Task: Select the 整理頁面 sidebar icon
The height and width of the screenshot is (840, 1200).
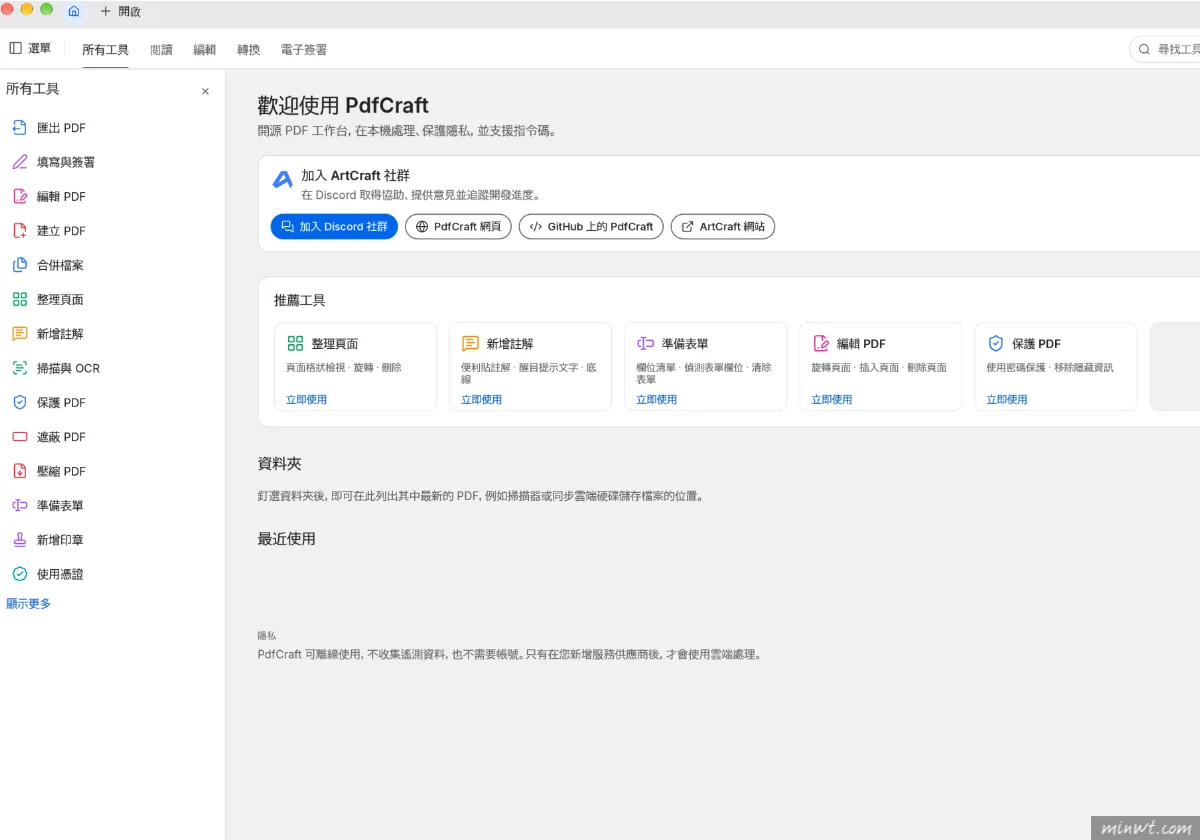Action: click(19, 299)
